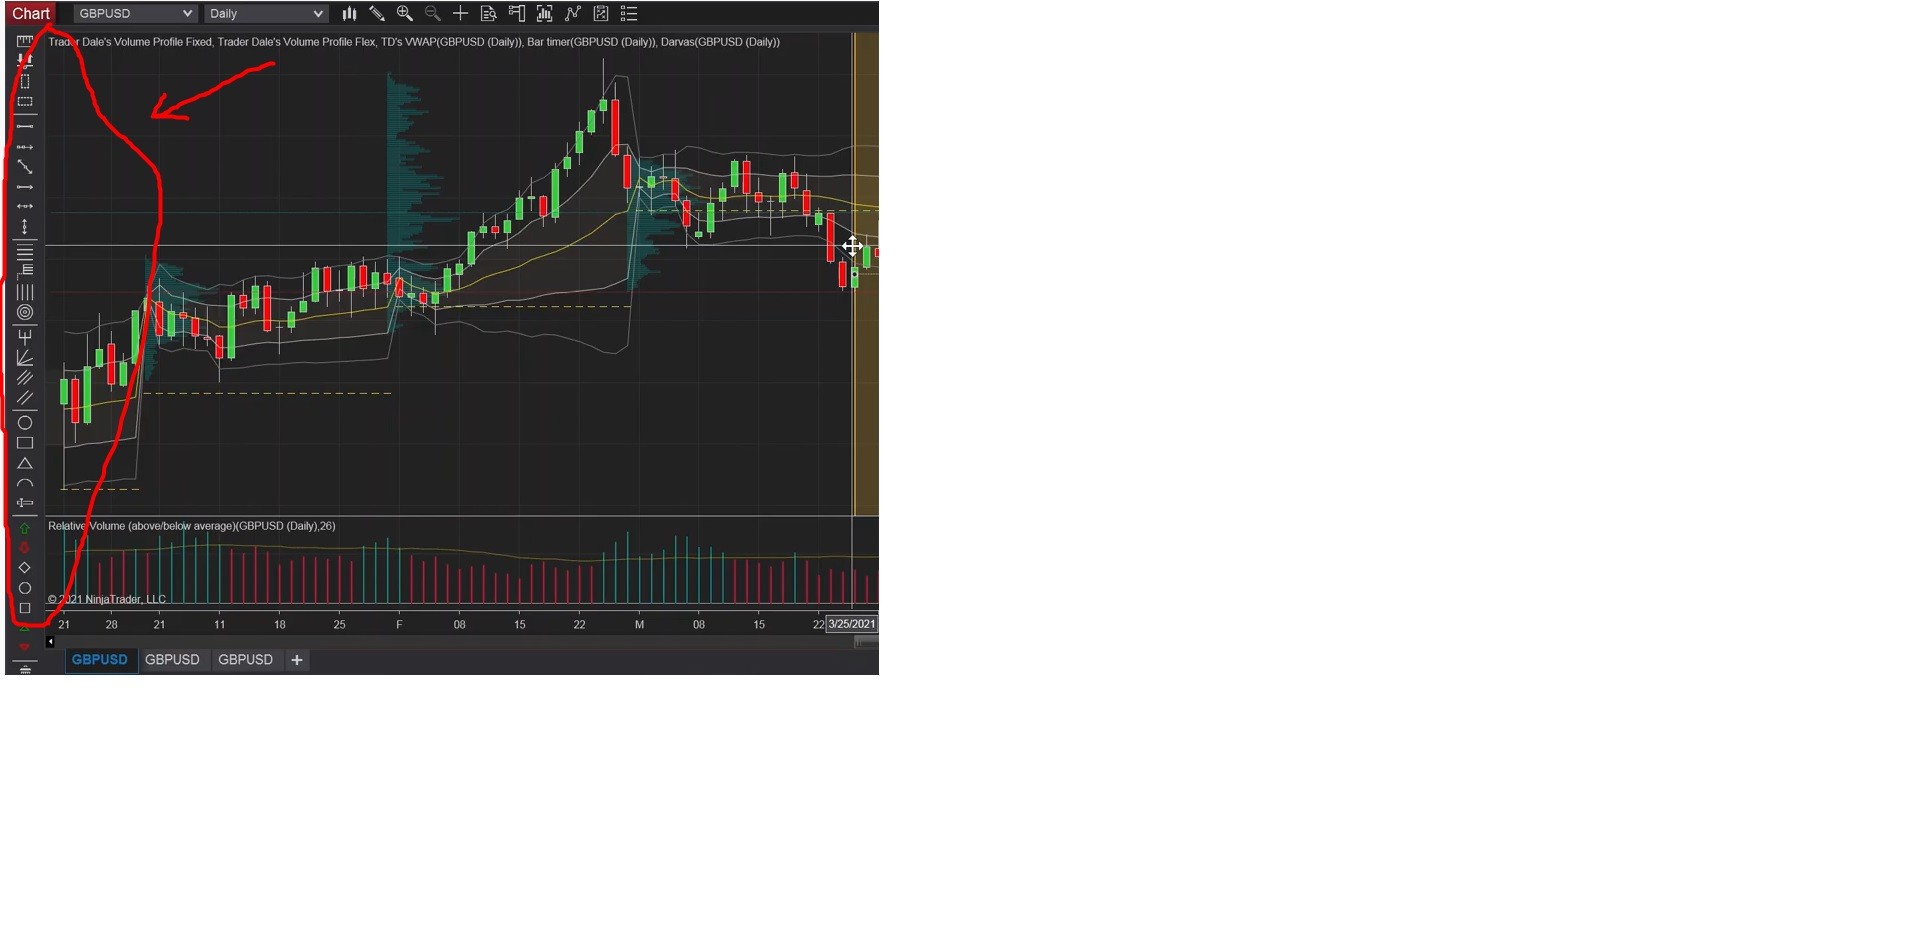Click the Trader Dale's Volume Profile indicator text
Viewport: 1913px width, 947px height.
414,42
